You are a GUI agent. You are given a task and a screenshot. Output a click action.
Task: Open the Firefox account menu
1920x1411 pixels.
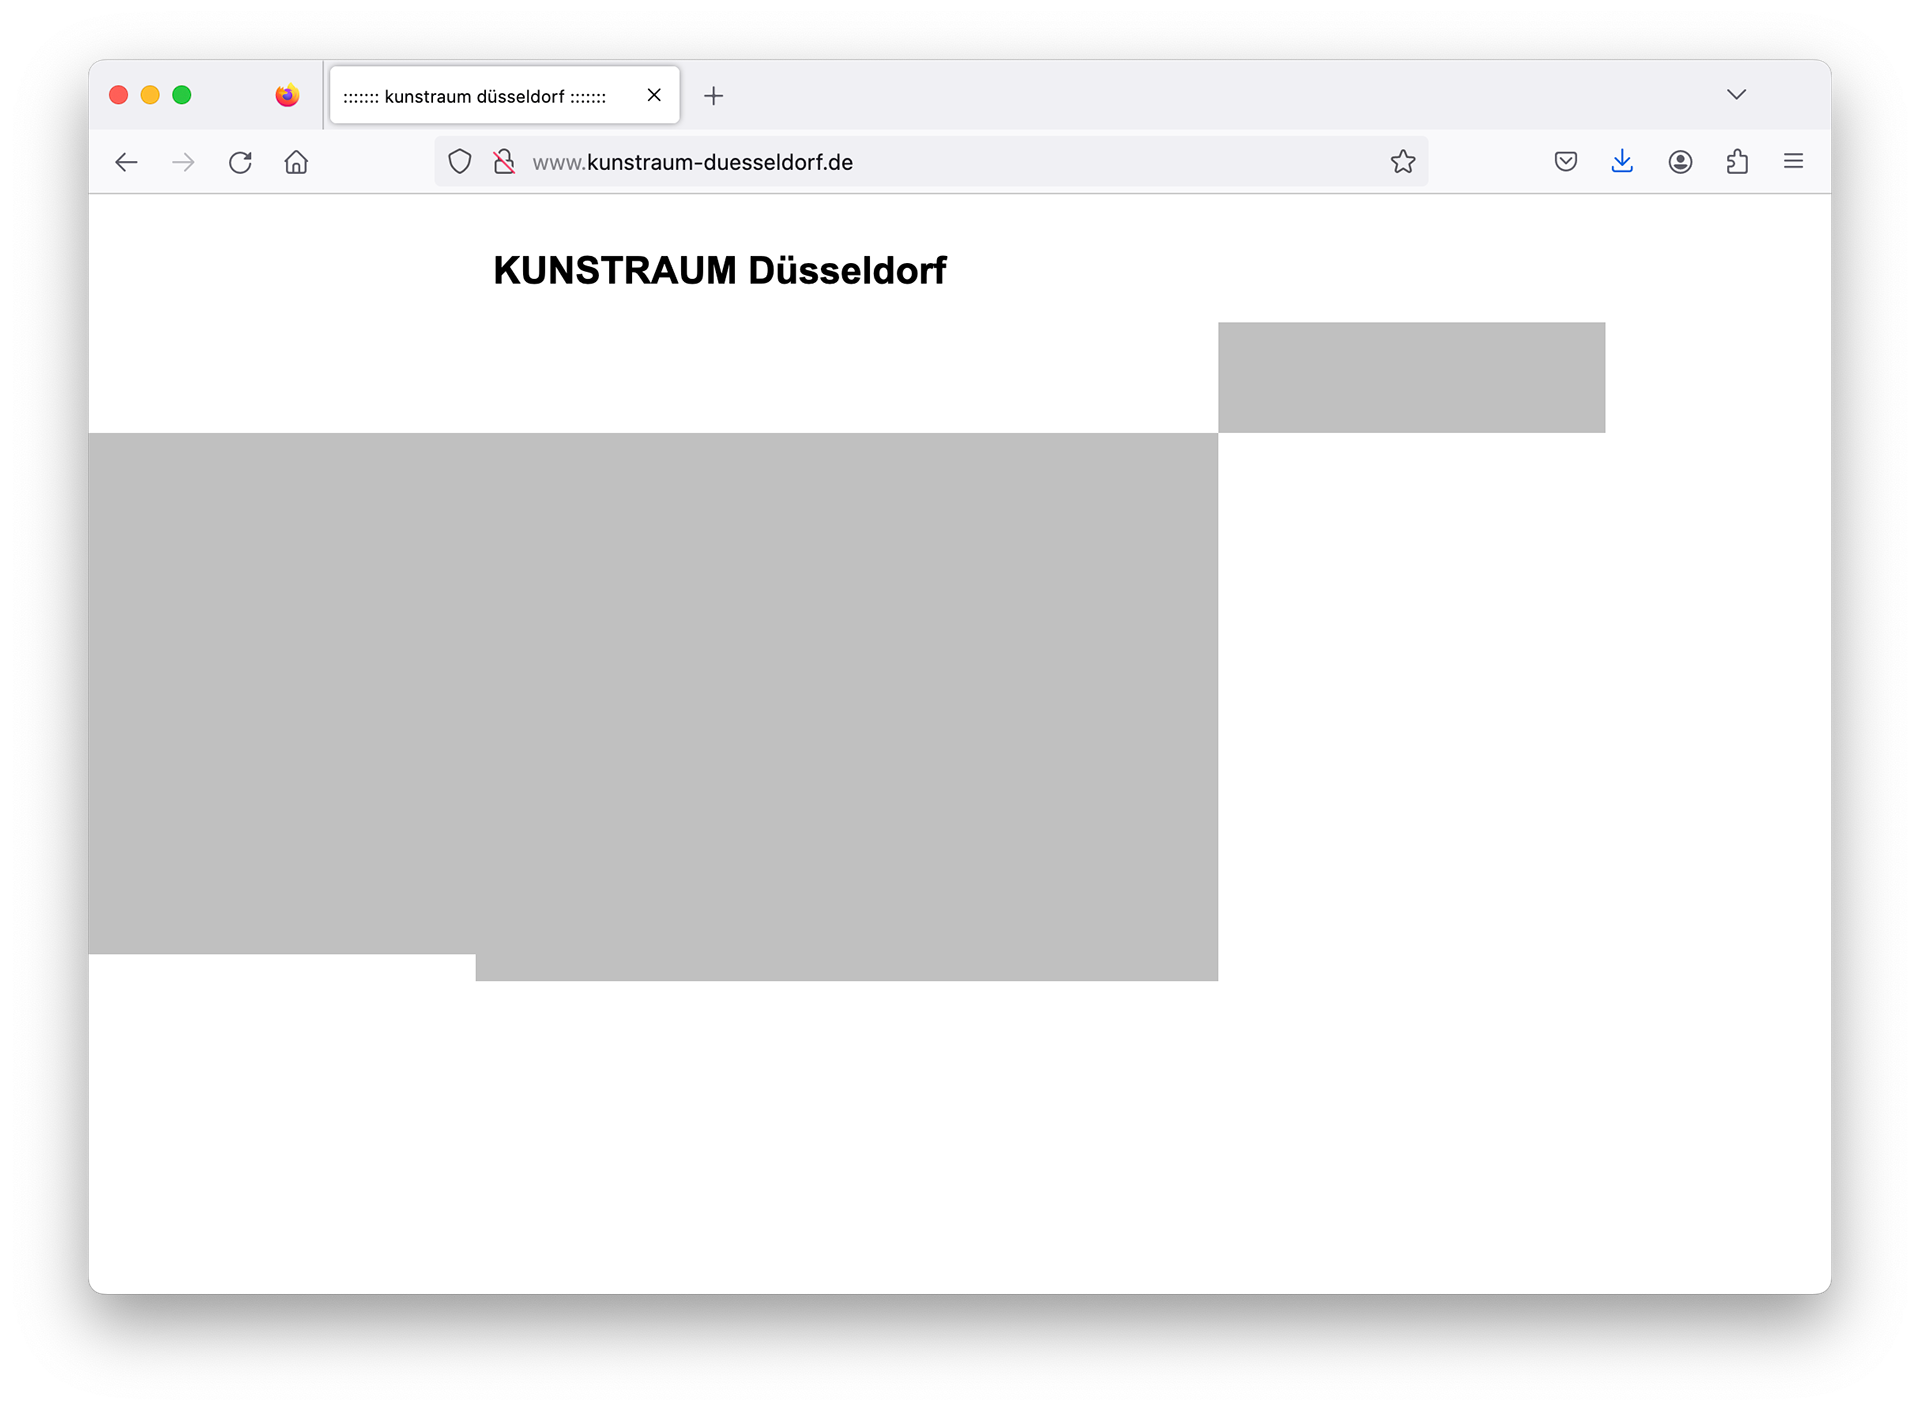click(1680, 162)
